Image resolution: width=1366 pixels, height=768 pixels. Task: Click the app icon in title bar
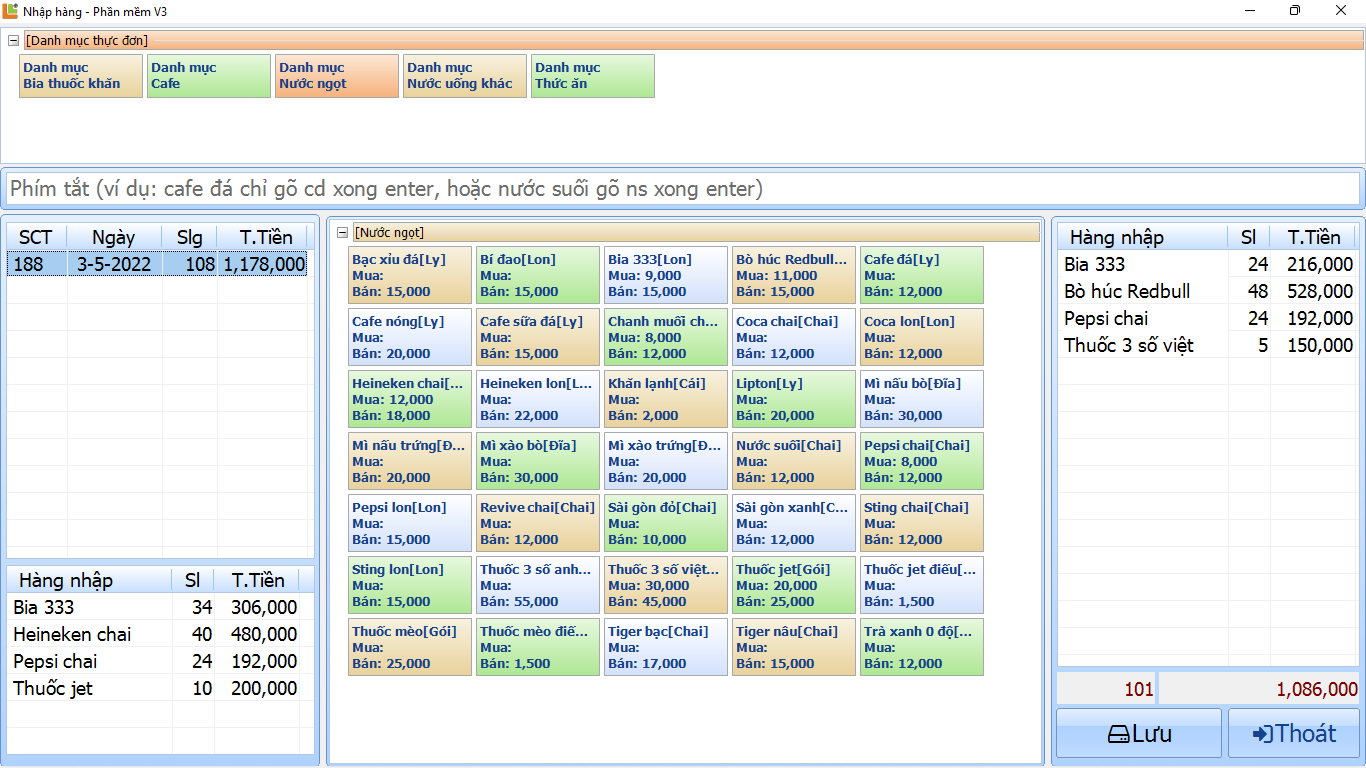pos(11,11)
